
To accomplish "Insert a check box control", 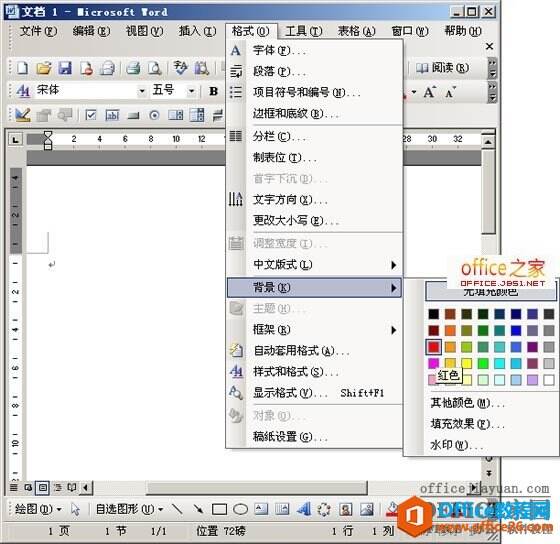I will click(90, 115).
